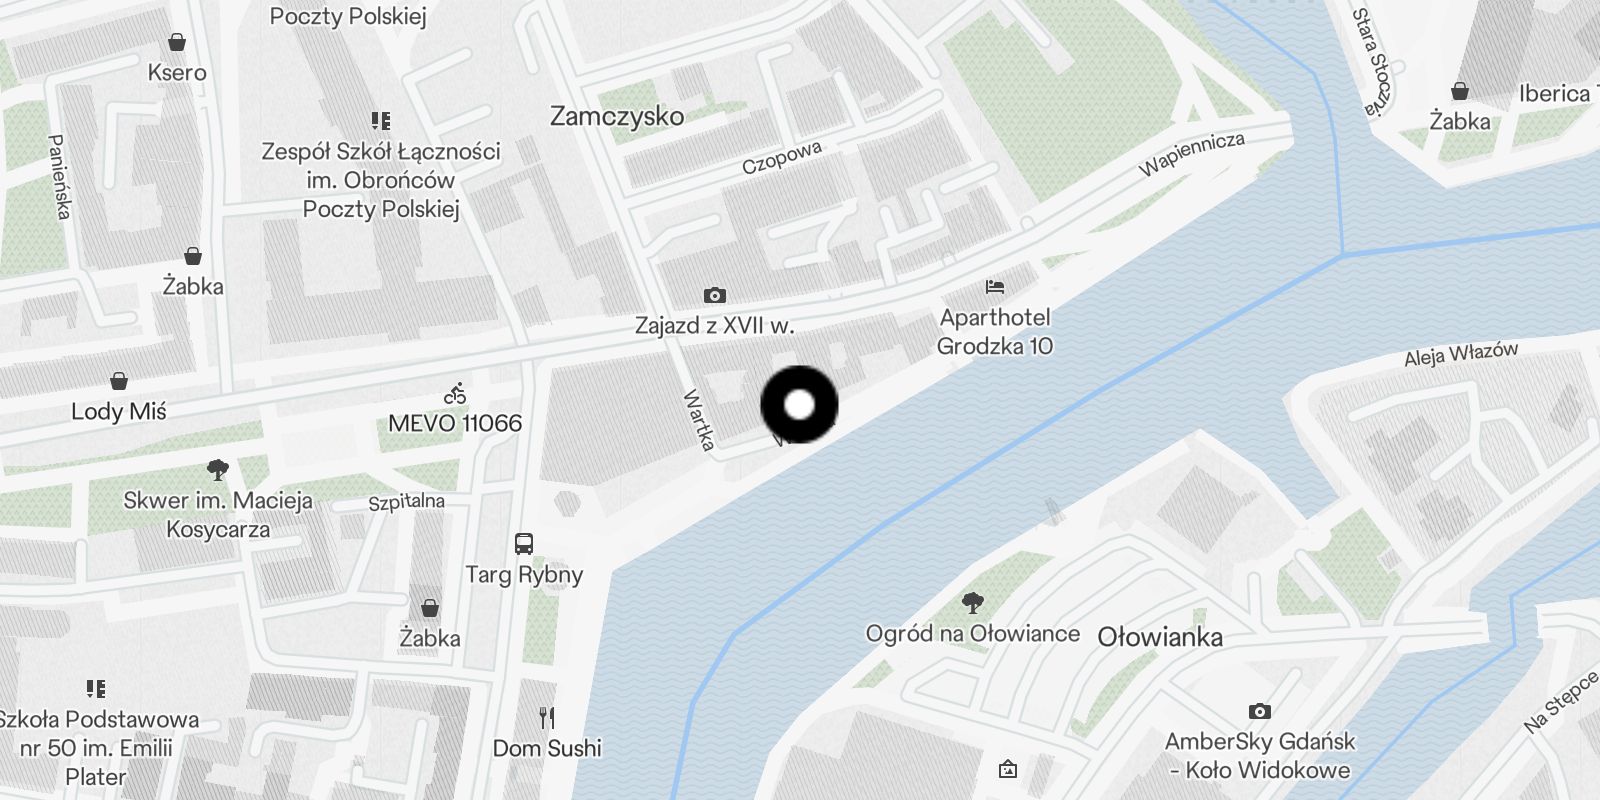1600x800 pixels.
Task: Click the Targ Rybny bus stop icon
Action: point(524,544)
